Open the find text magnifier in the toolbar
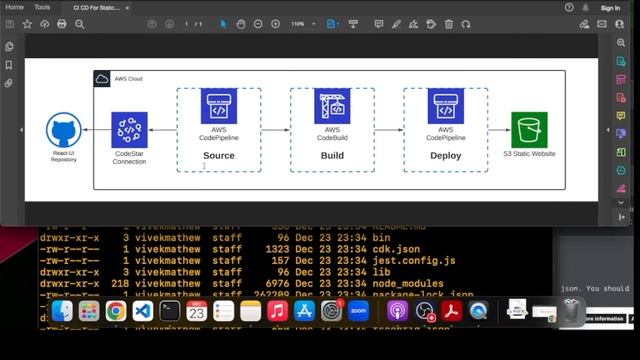The width and height of the screenshot is (640, 360). (80, 24)
